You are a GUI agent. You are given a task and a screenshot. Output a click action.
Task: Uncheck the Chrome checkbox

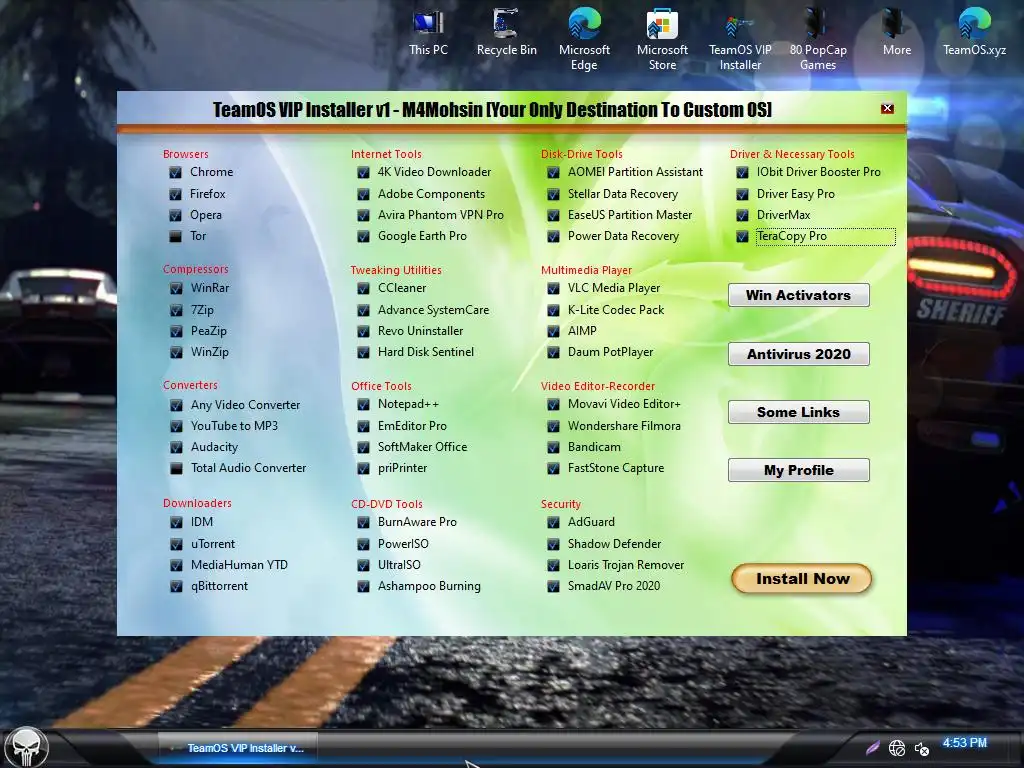point(175,172)
